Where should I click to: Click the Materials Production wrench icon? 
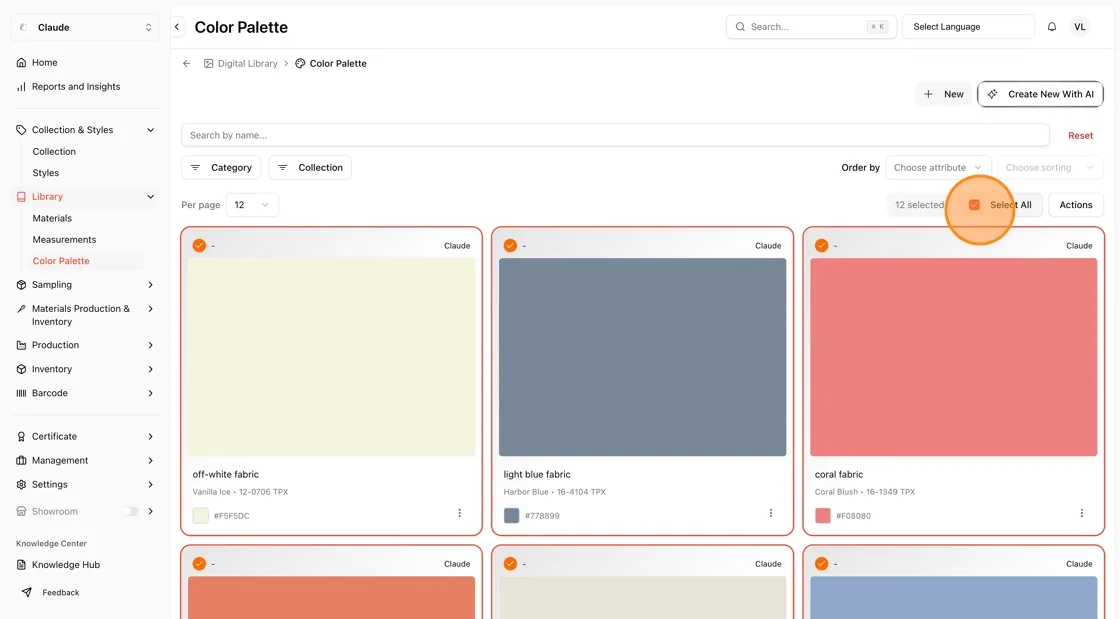coord(21,309)
